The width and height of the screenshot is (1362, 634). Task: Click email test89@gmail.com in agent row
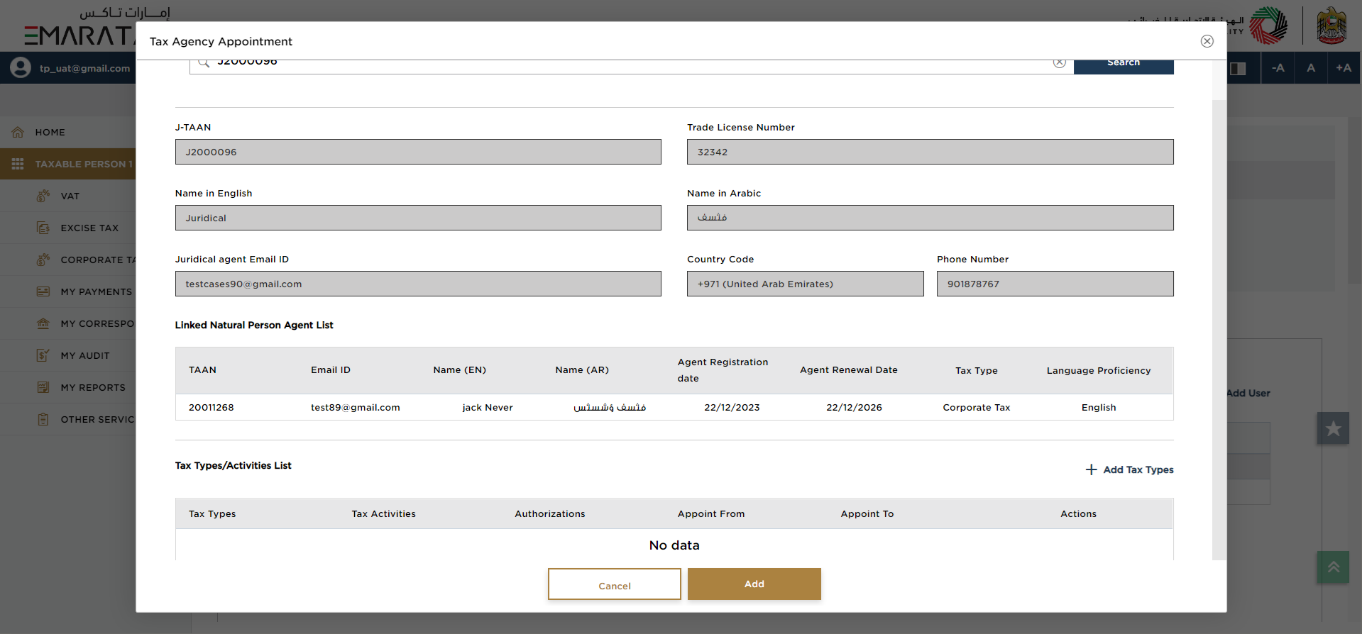pos(355,407)
